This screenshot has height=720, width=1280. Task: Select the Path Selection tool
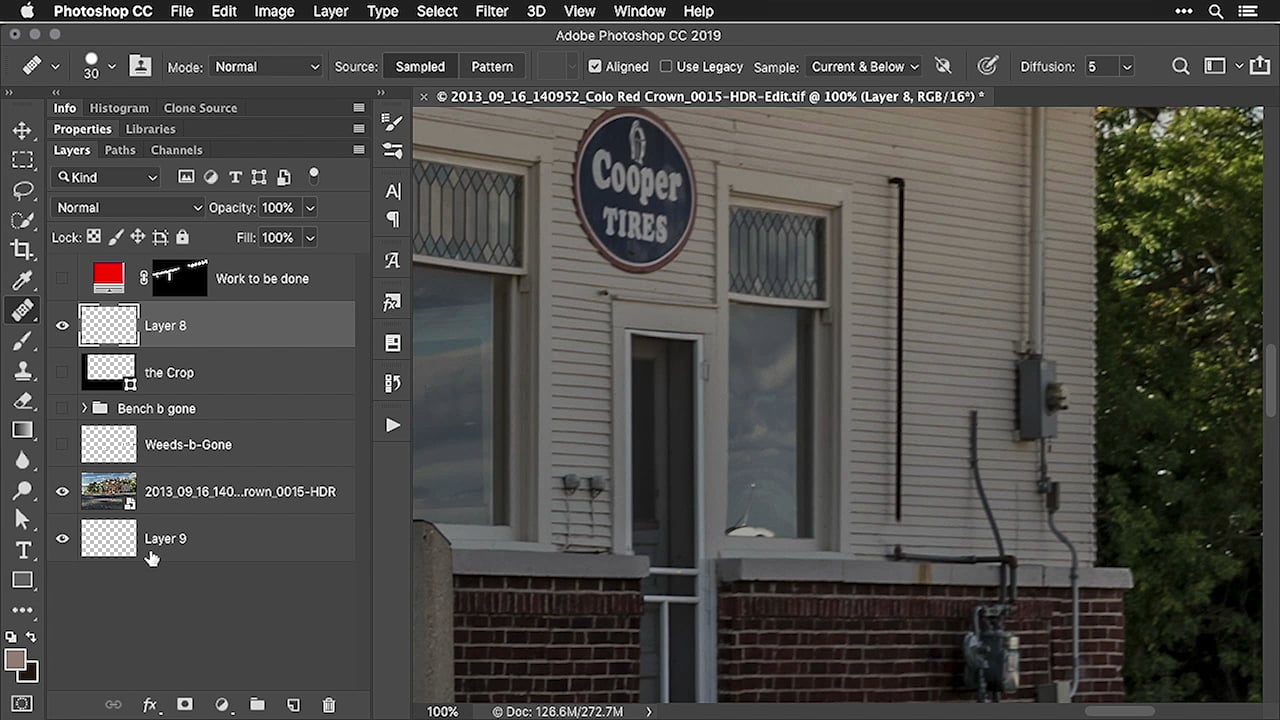pos(22,520)
